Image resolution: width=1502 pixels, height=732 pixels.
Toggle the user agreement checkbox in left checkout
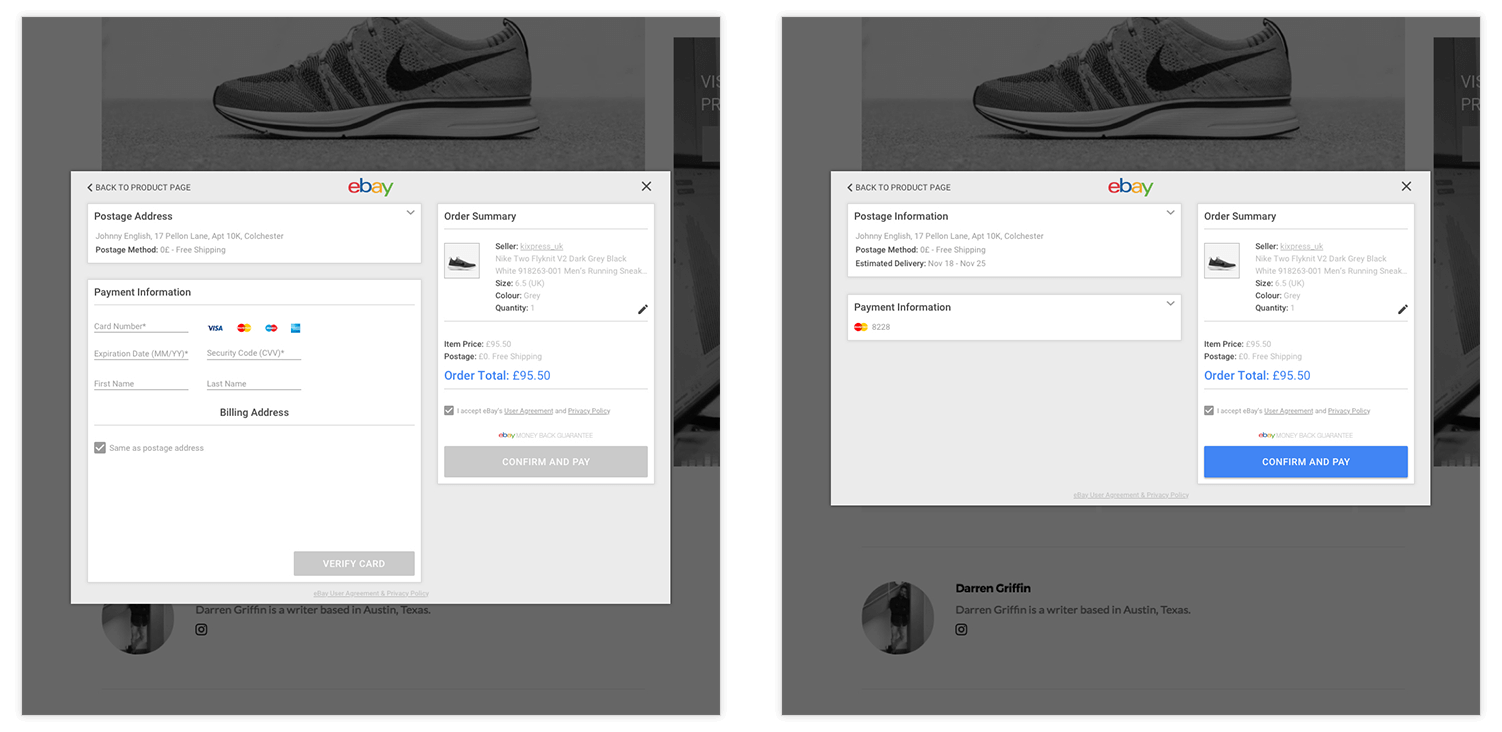[x=449, y=411]
